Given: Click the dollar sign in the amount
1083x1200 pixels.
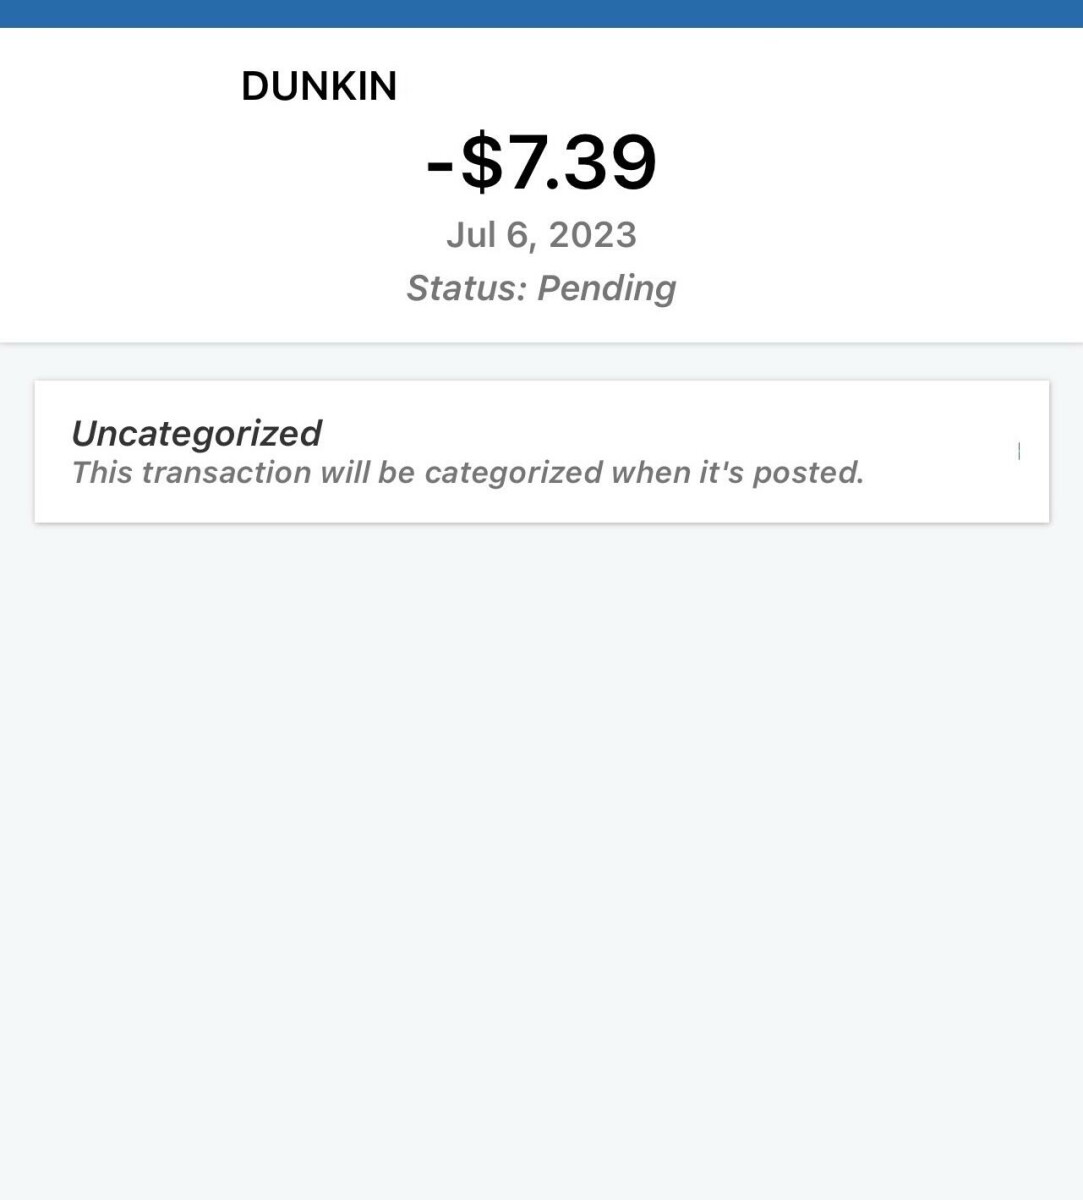Looking at the screenshot, I should [482, 163].
